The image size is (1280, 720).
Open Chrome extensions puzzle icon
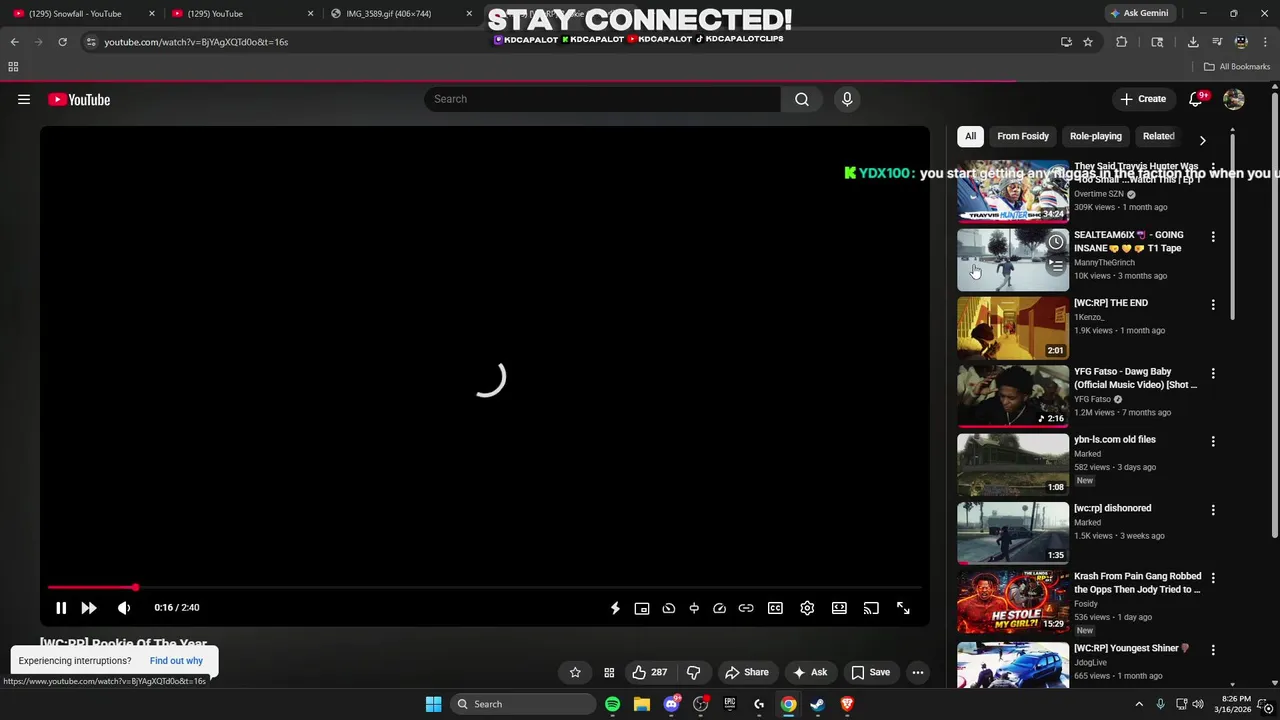(x=1121, y=42)
